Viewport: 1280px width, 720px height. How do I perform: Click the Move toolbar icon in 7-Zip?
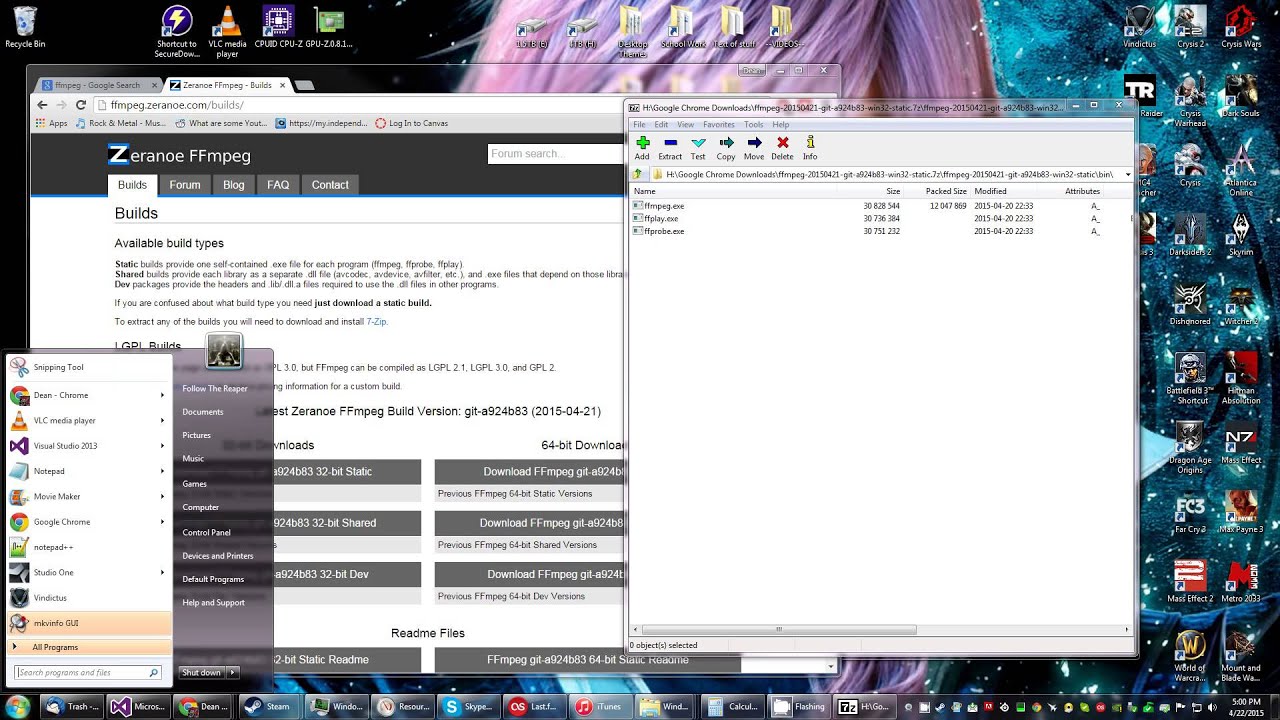point(754,148)
